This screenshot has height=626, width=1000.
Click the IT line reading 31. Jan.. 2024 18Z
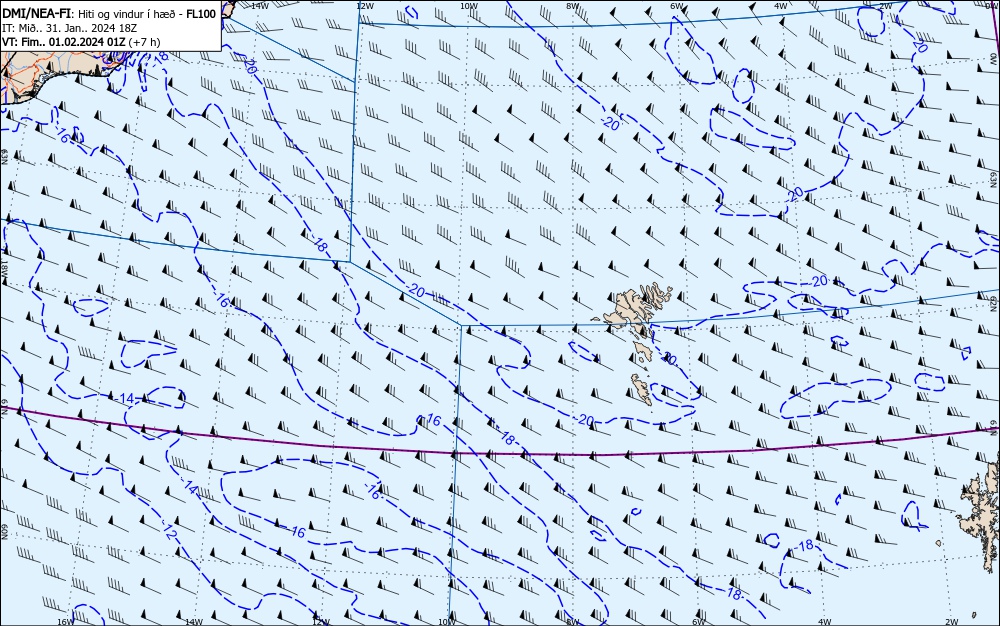pos(70,28)
